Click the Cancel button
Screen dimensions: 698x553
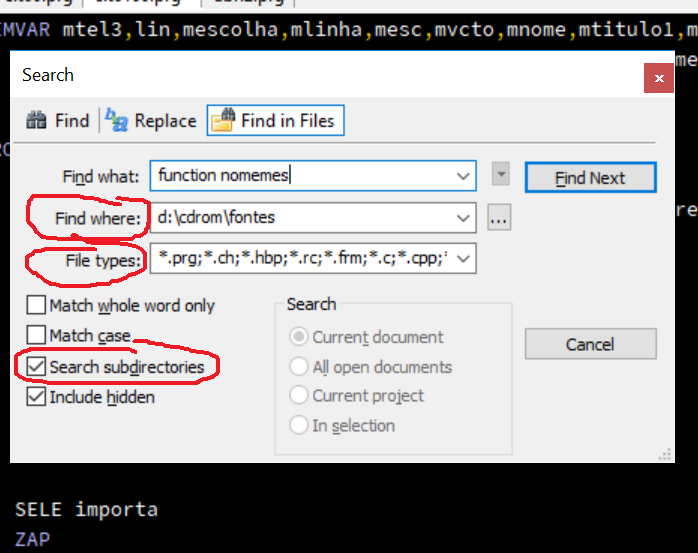tap(590, 344)
